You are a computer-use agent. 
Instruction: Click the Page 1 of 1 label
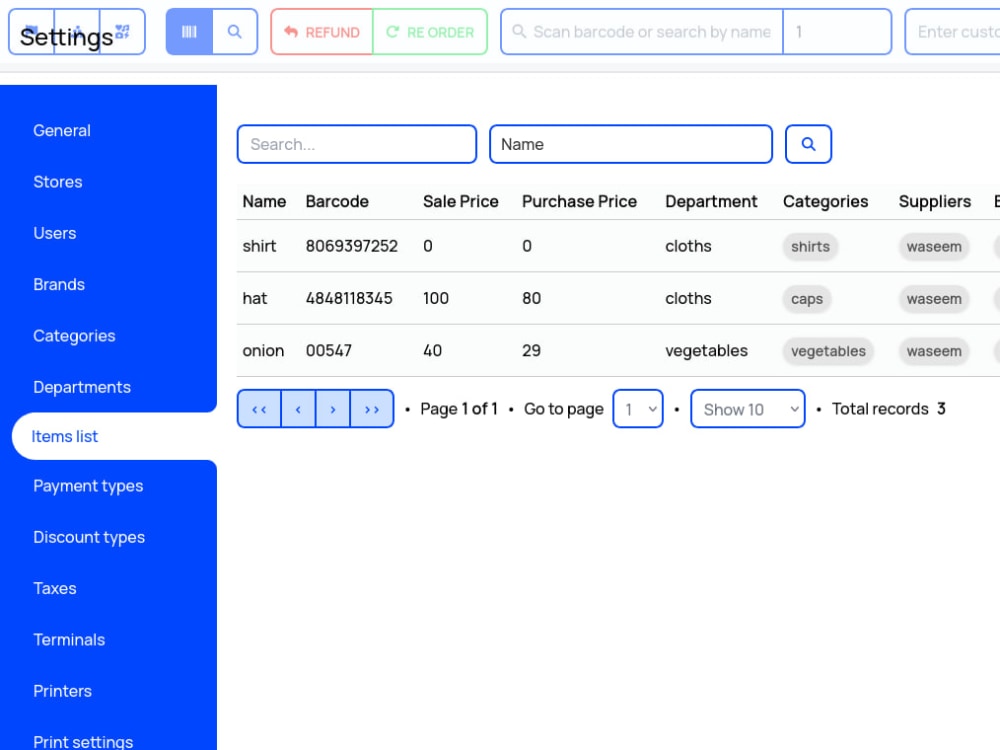[459, 409]
